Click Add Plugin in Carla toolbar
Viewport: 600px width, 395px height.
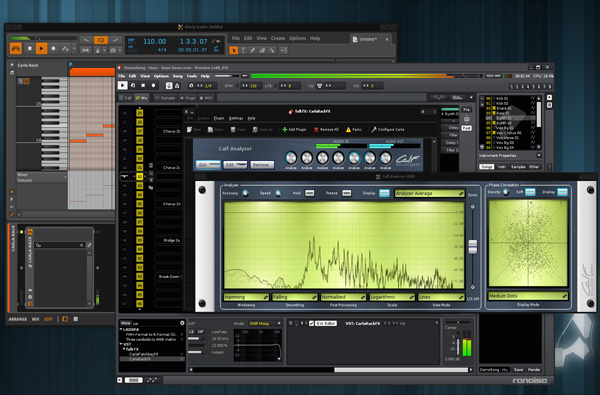coord(294,130)
